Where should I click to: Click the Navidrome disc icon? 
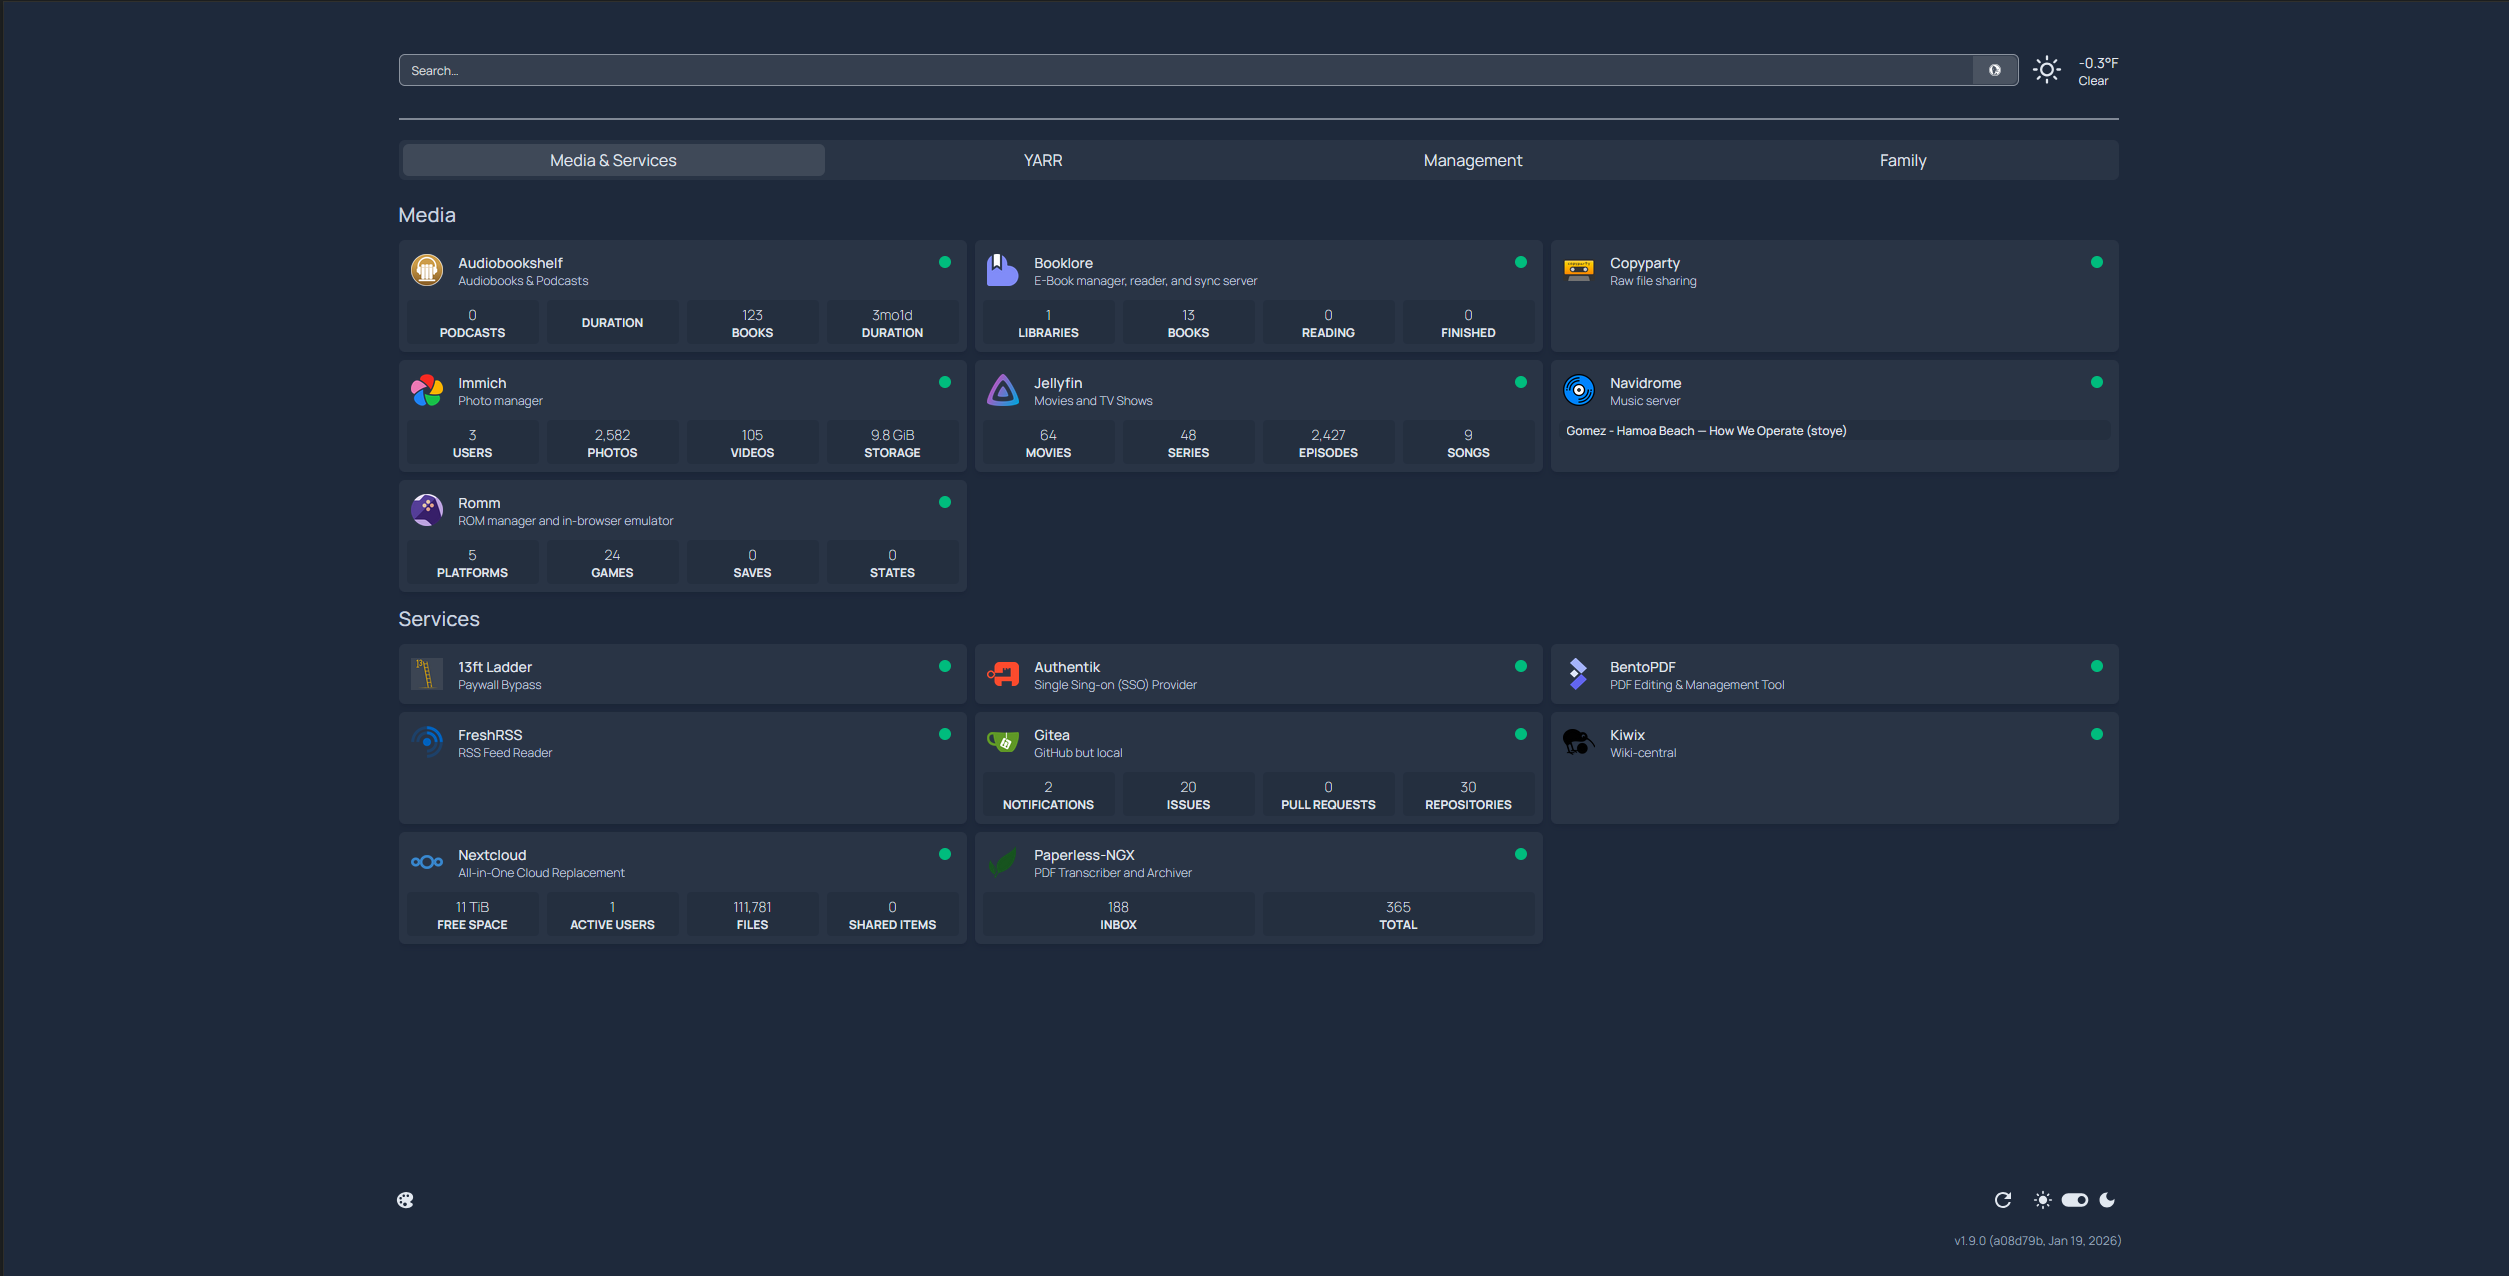click(x=1578, y=390)
